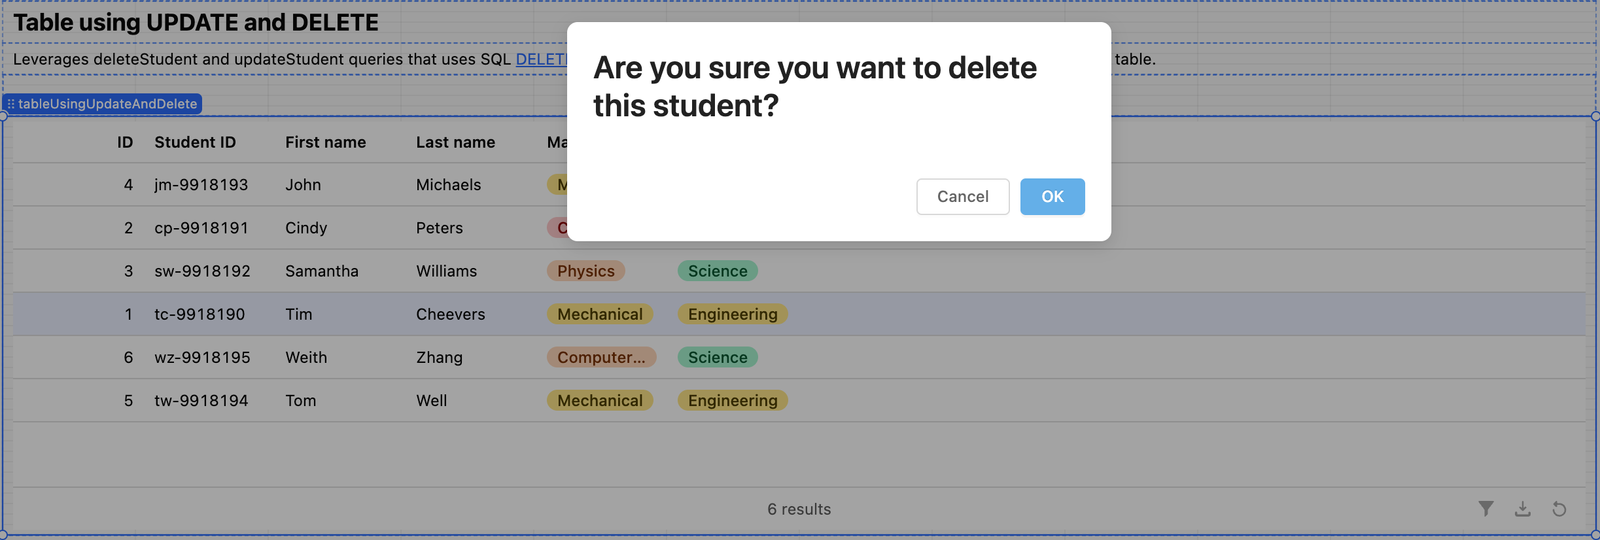Sort by First name column header
The width and height of the screenshot is (1600, 540).
coord(325,142)
